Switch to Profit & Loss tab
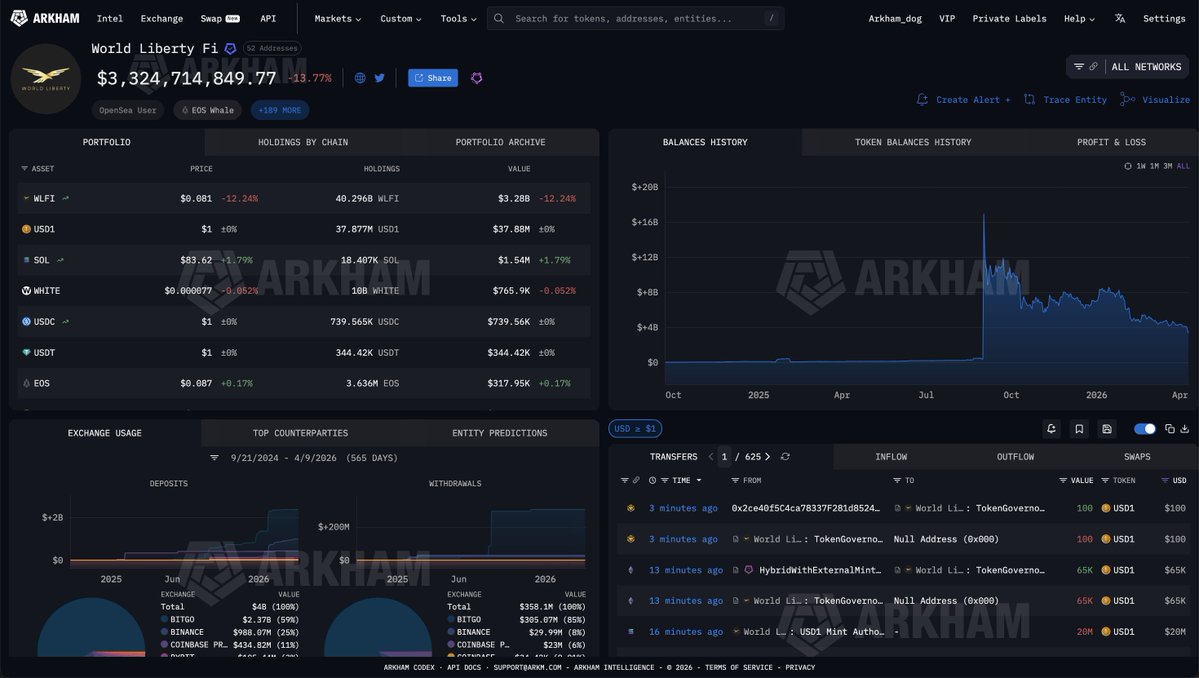1199x678 pixels. coord(1111,142)
